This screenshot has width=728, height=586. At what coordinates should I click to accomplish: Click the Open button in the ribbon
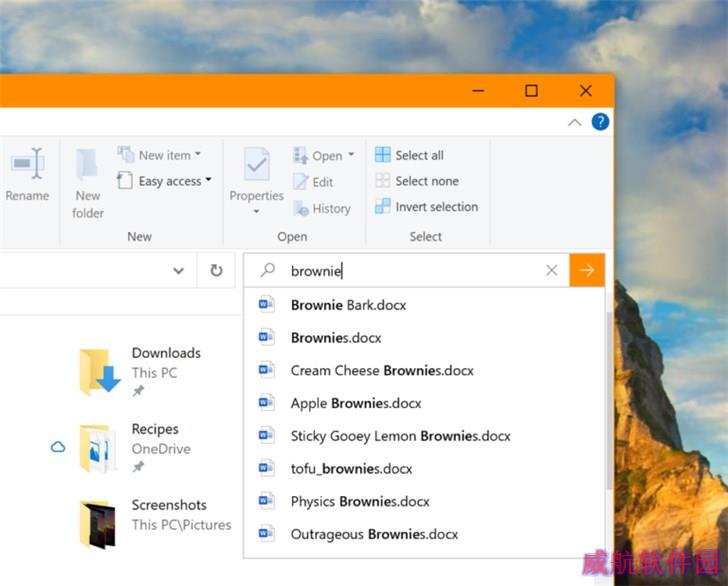pyautogui.click(x=318, y=156)
